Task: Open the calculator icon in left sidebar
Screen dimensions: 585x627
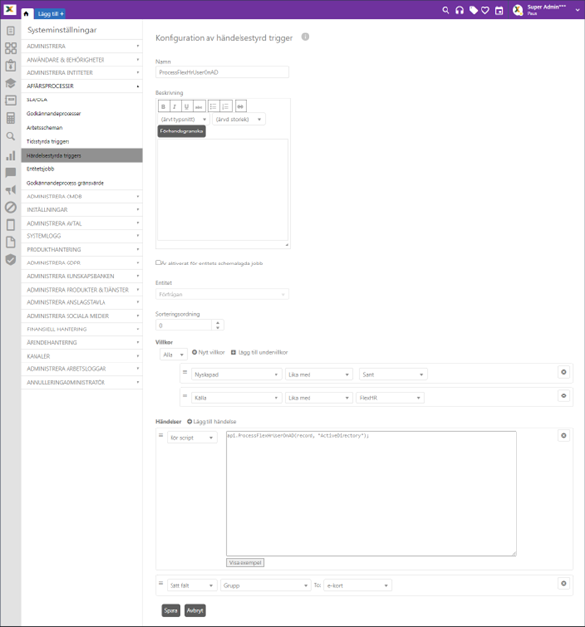Action: pyautogui.click(x=11, y=118)
